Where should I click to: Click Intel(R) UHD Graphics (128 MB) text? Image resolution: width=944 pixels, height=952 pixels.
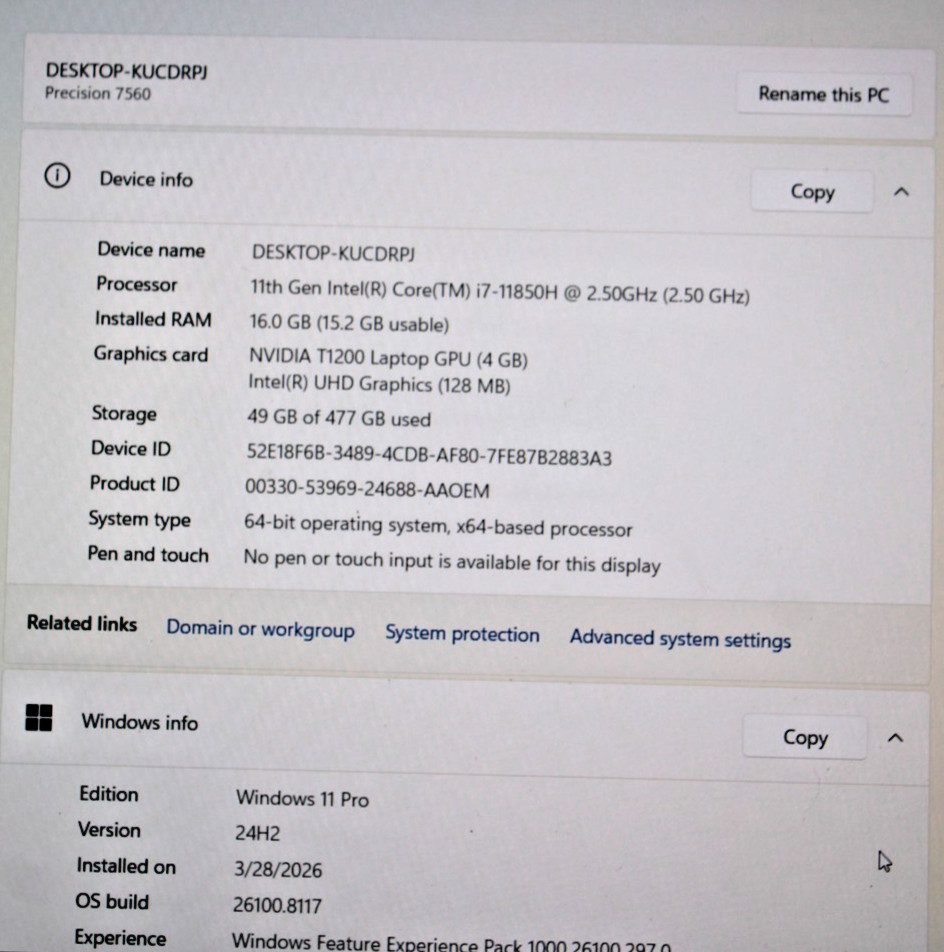click(x=379, y=384)
